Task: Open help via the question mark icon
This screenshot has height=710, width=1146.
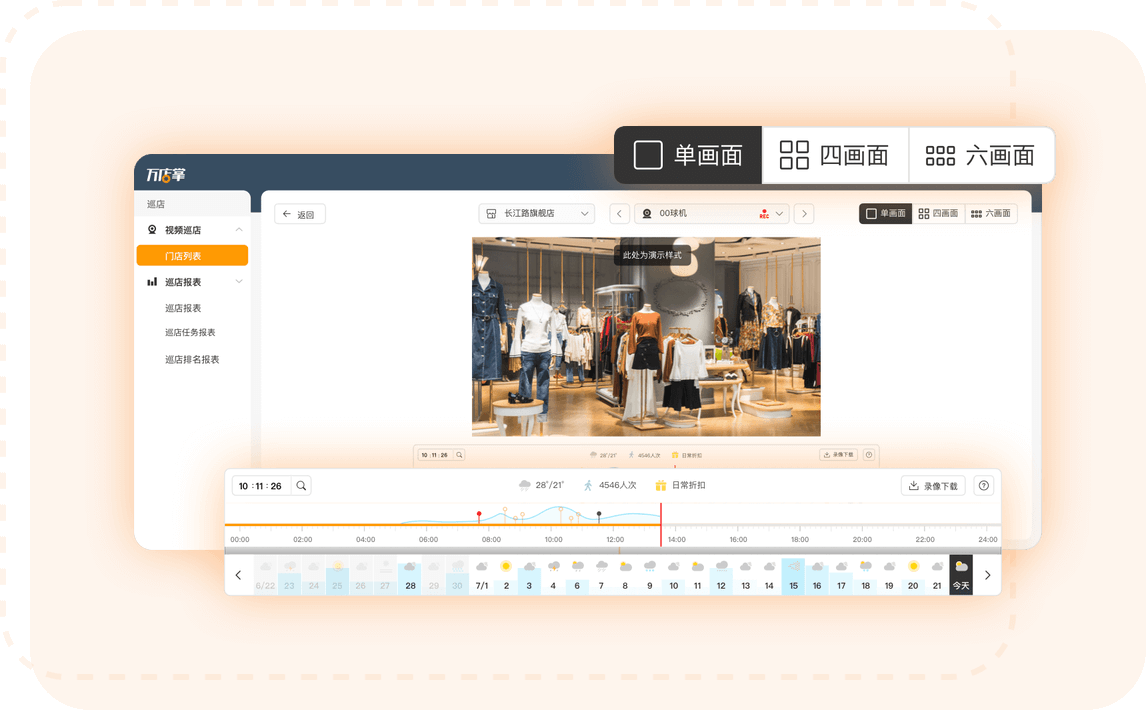Action: click(x=984, y=486)
